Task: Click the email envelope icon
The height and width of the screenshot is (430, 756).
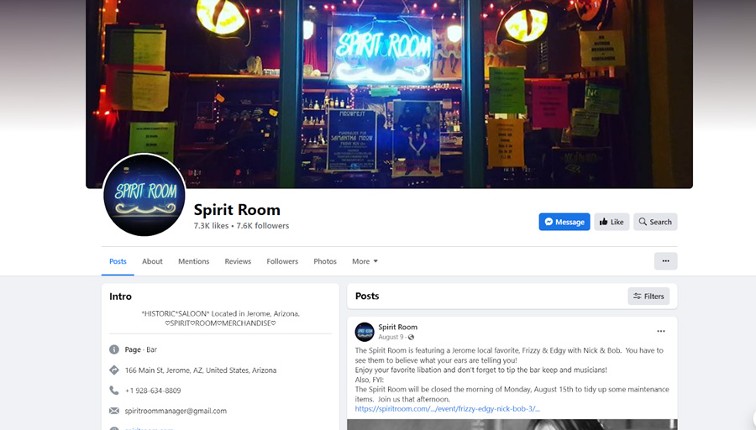Action: point(114,411)
